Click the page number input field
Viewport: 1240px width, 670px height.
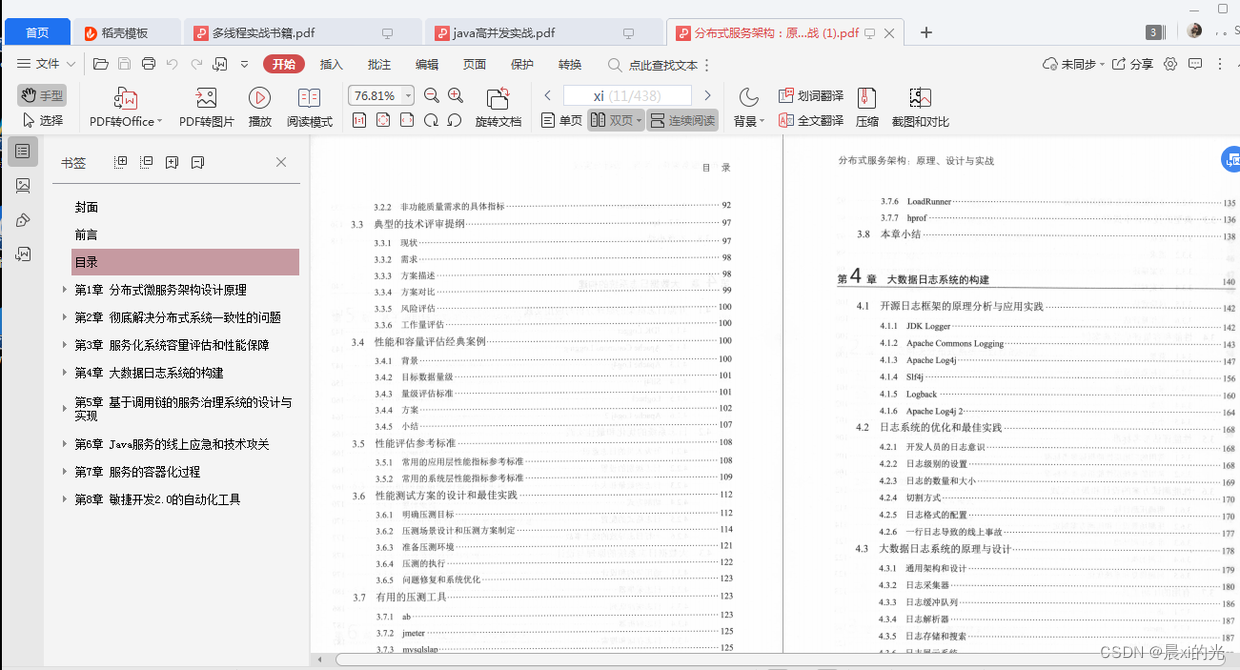point(627,96)
